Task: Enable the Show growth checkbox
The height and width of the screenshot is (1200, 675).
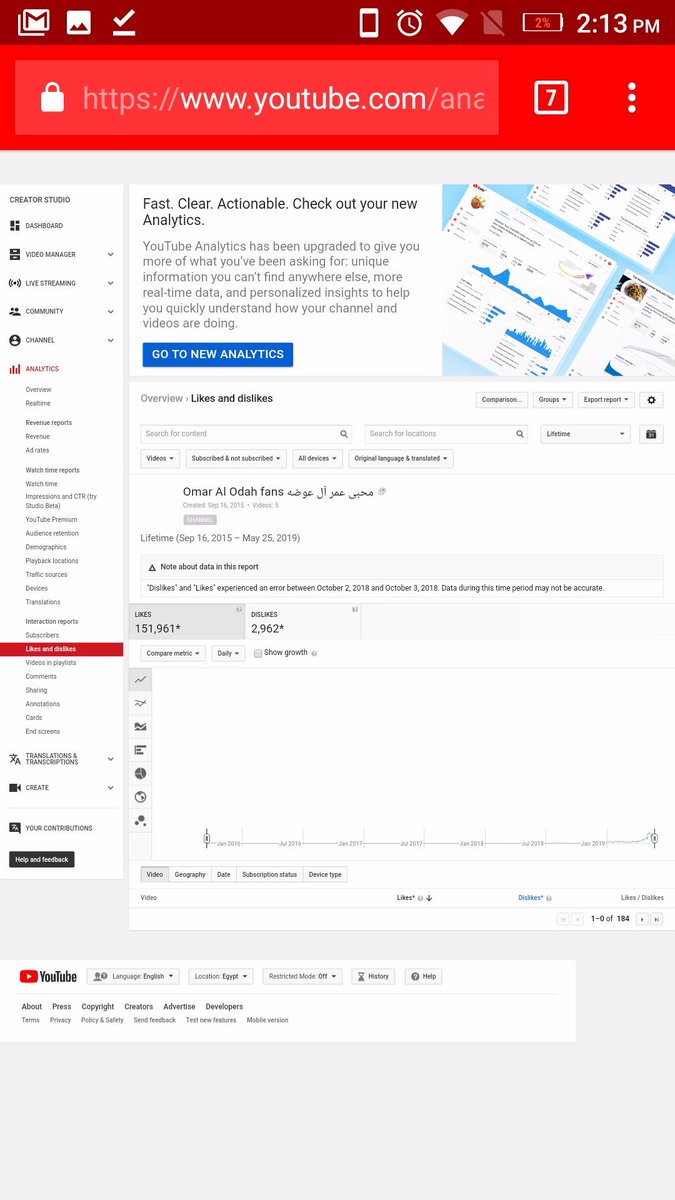Action: [258, 653]
